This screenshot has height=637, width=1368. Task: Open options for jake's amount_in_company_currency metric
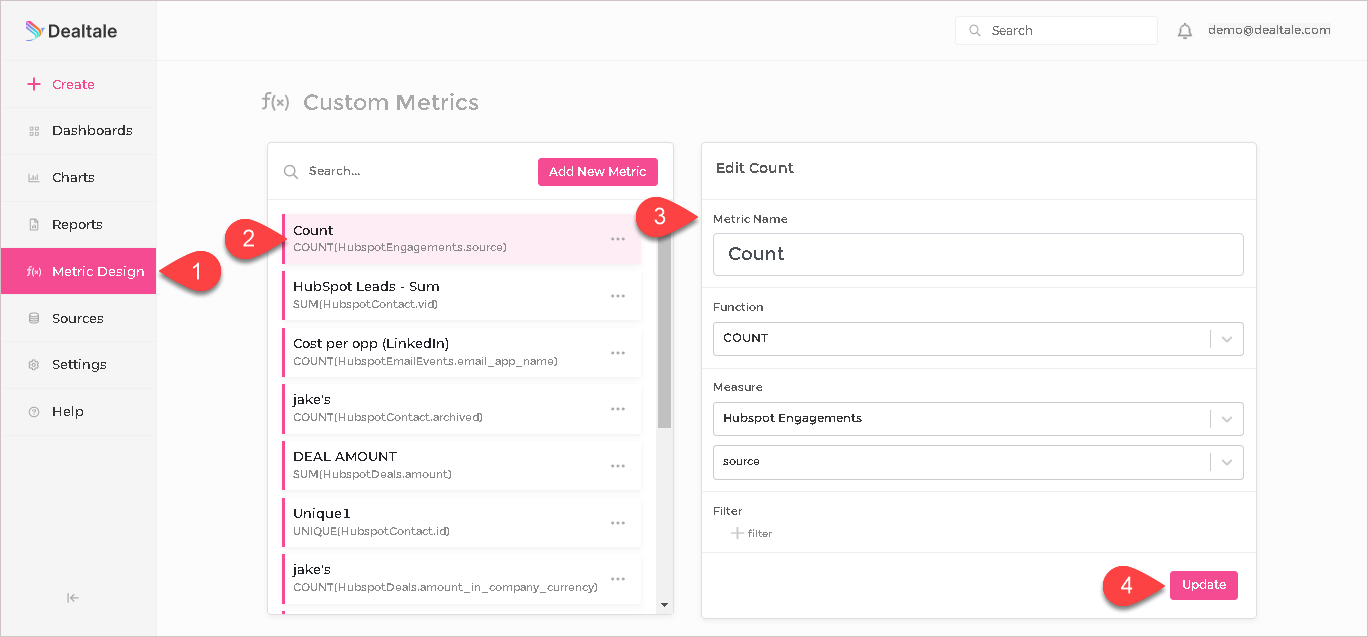pos(618,579)
